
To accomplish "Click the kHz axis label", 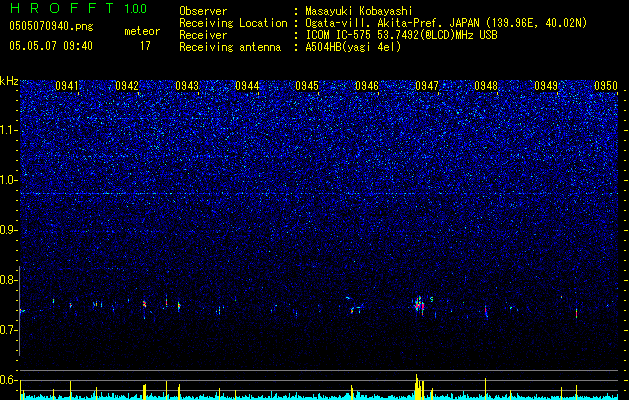I will pos(9,81).
